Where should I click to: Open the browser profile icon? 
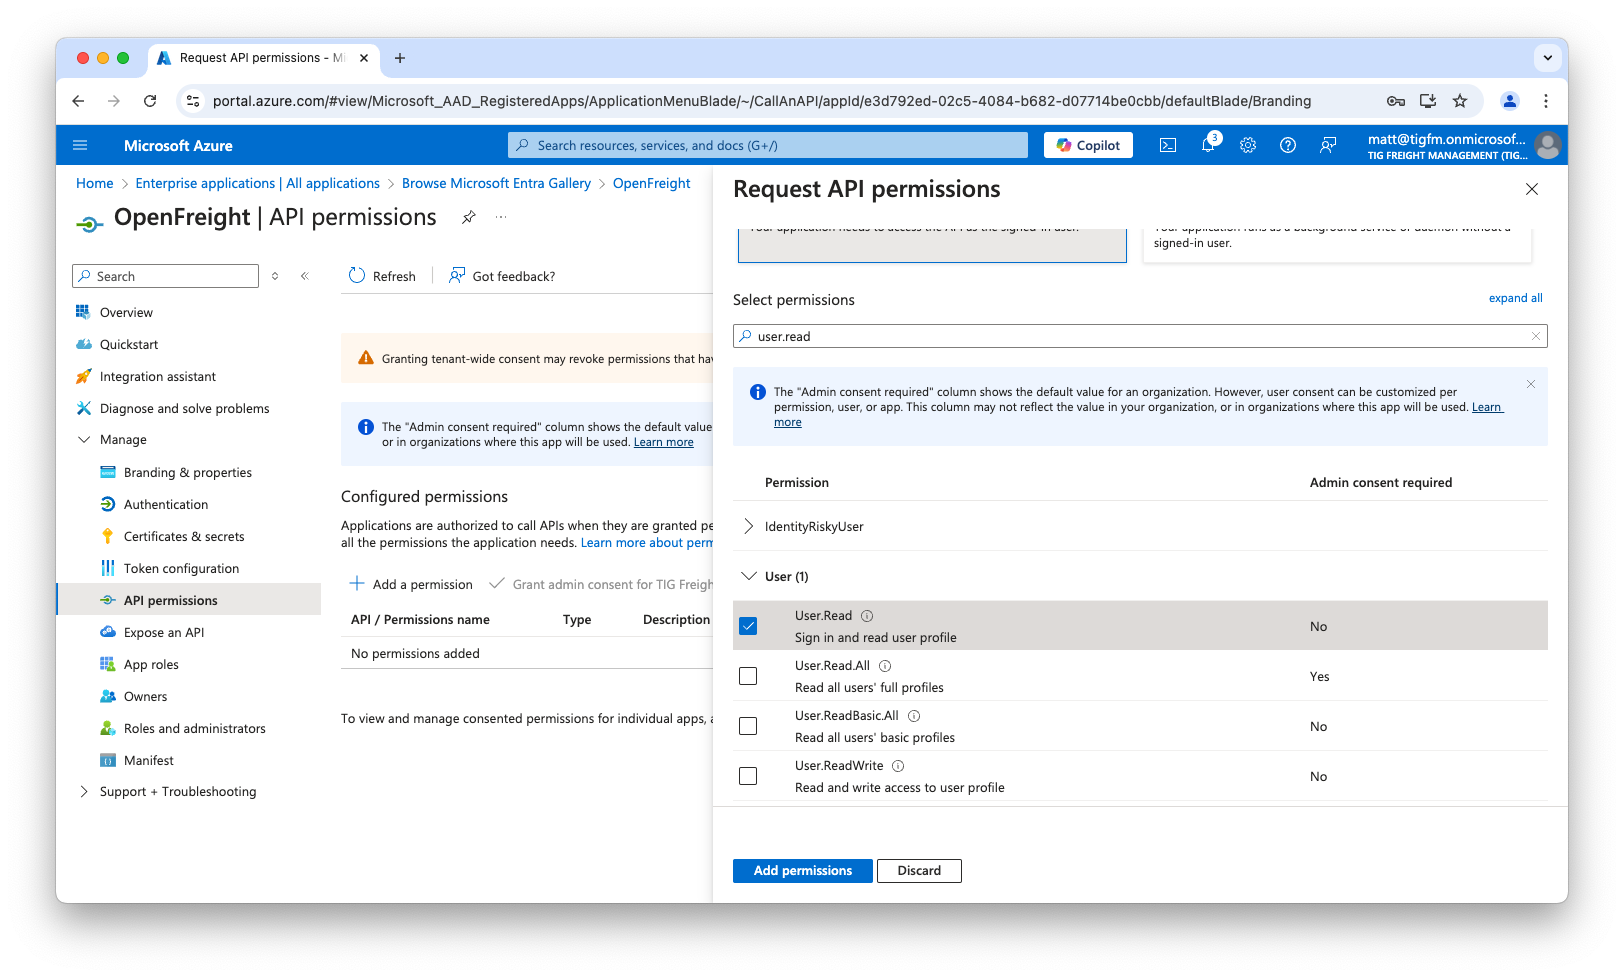[x=1510, y=101]
